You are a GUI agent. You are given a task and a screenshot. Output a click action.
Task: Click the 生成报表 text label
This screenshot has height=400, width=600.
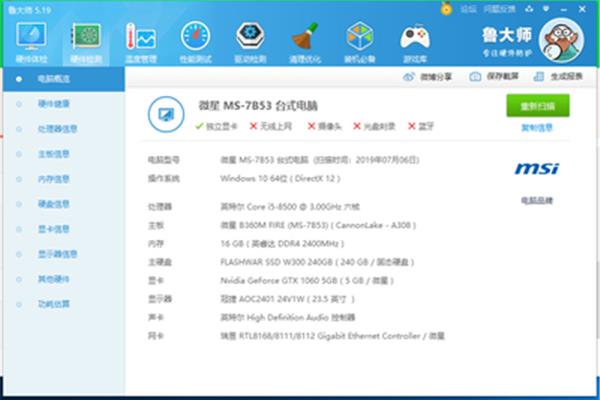coord(566,77)
